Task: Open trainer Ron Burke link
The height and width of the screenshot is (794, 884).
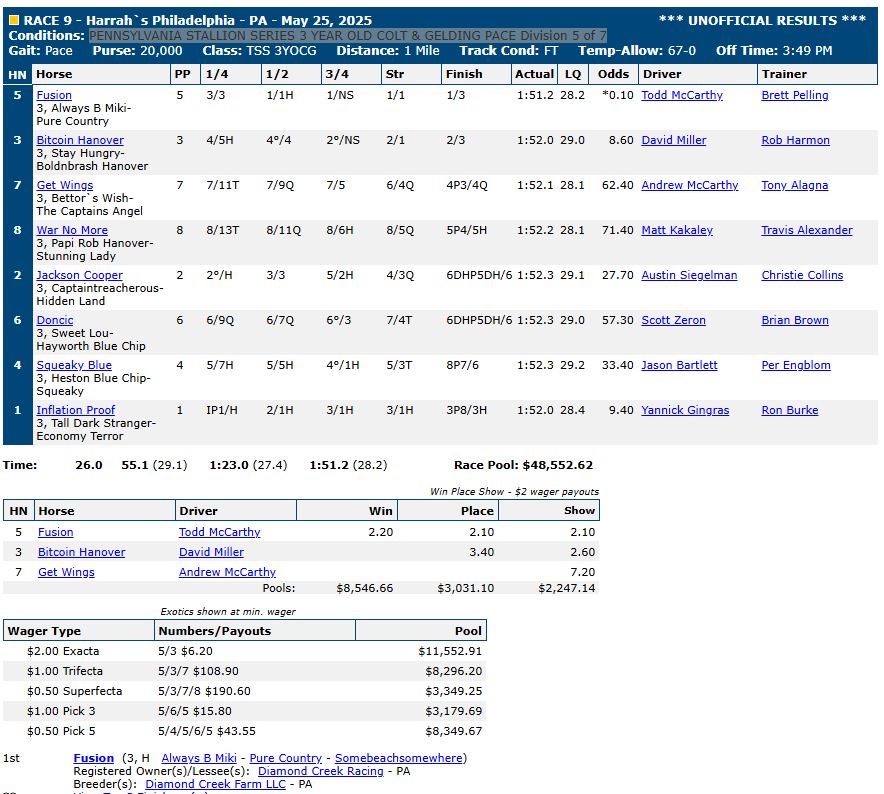Action: tap(787, 410)
